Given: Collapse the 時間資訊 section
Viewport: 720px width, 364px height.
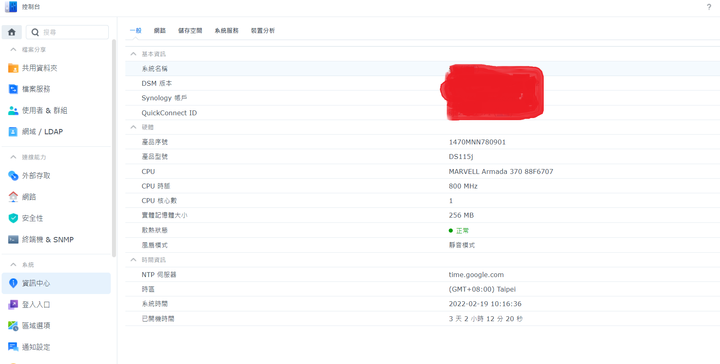Looking at the screenshot, I should pyautogui.click(x=134, y=260).
